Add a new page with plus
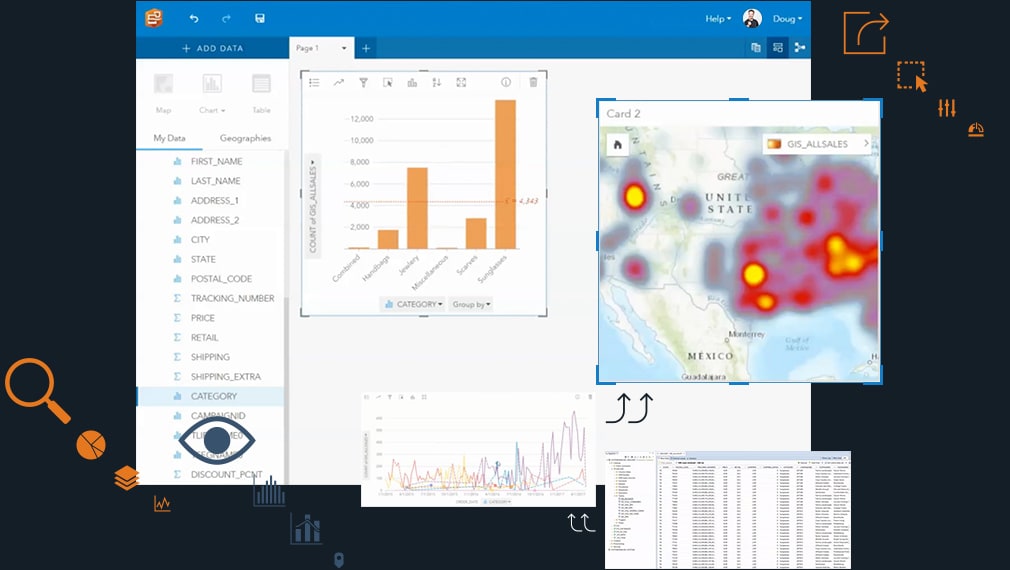Viewport: 1010px width, 570px height. (366, 48)
